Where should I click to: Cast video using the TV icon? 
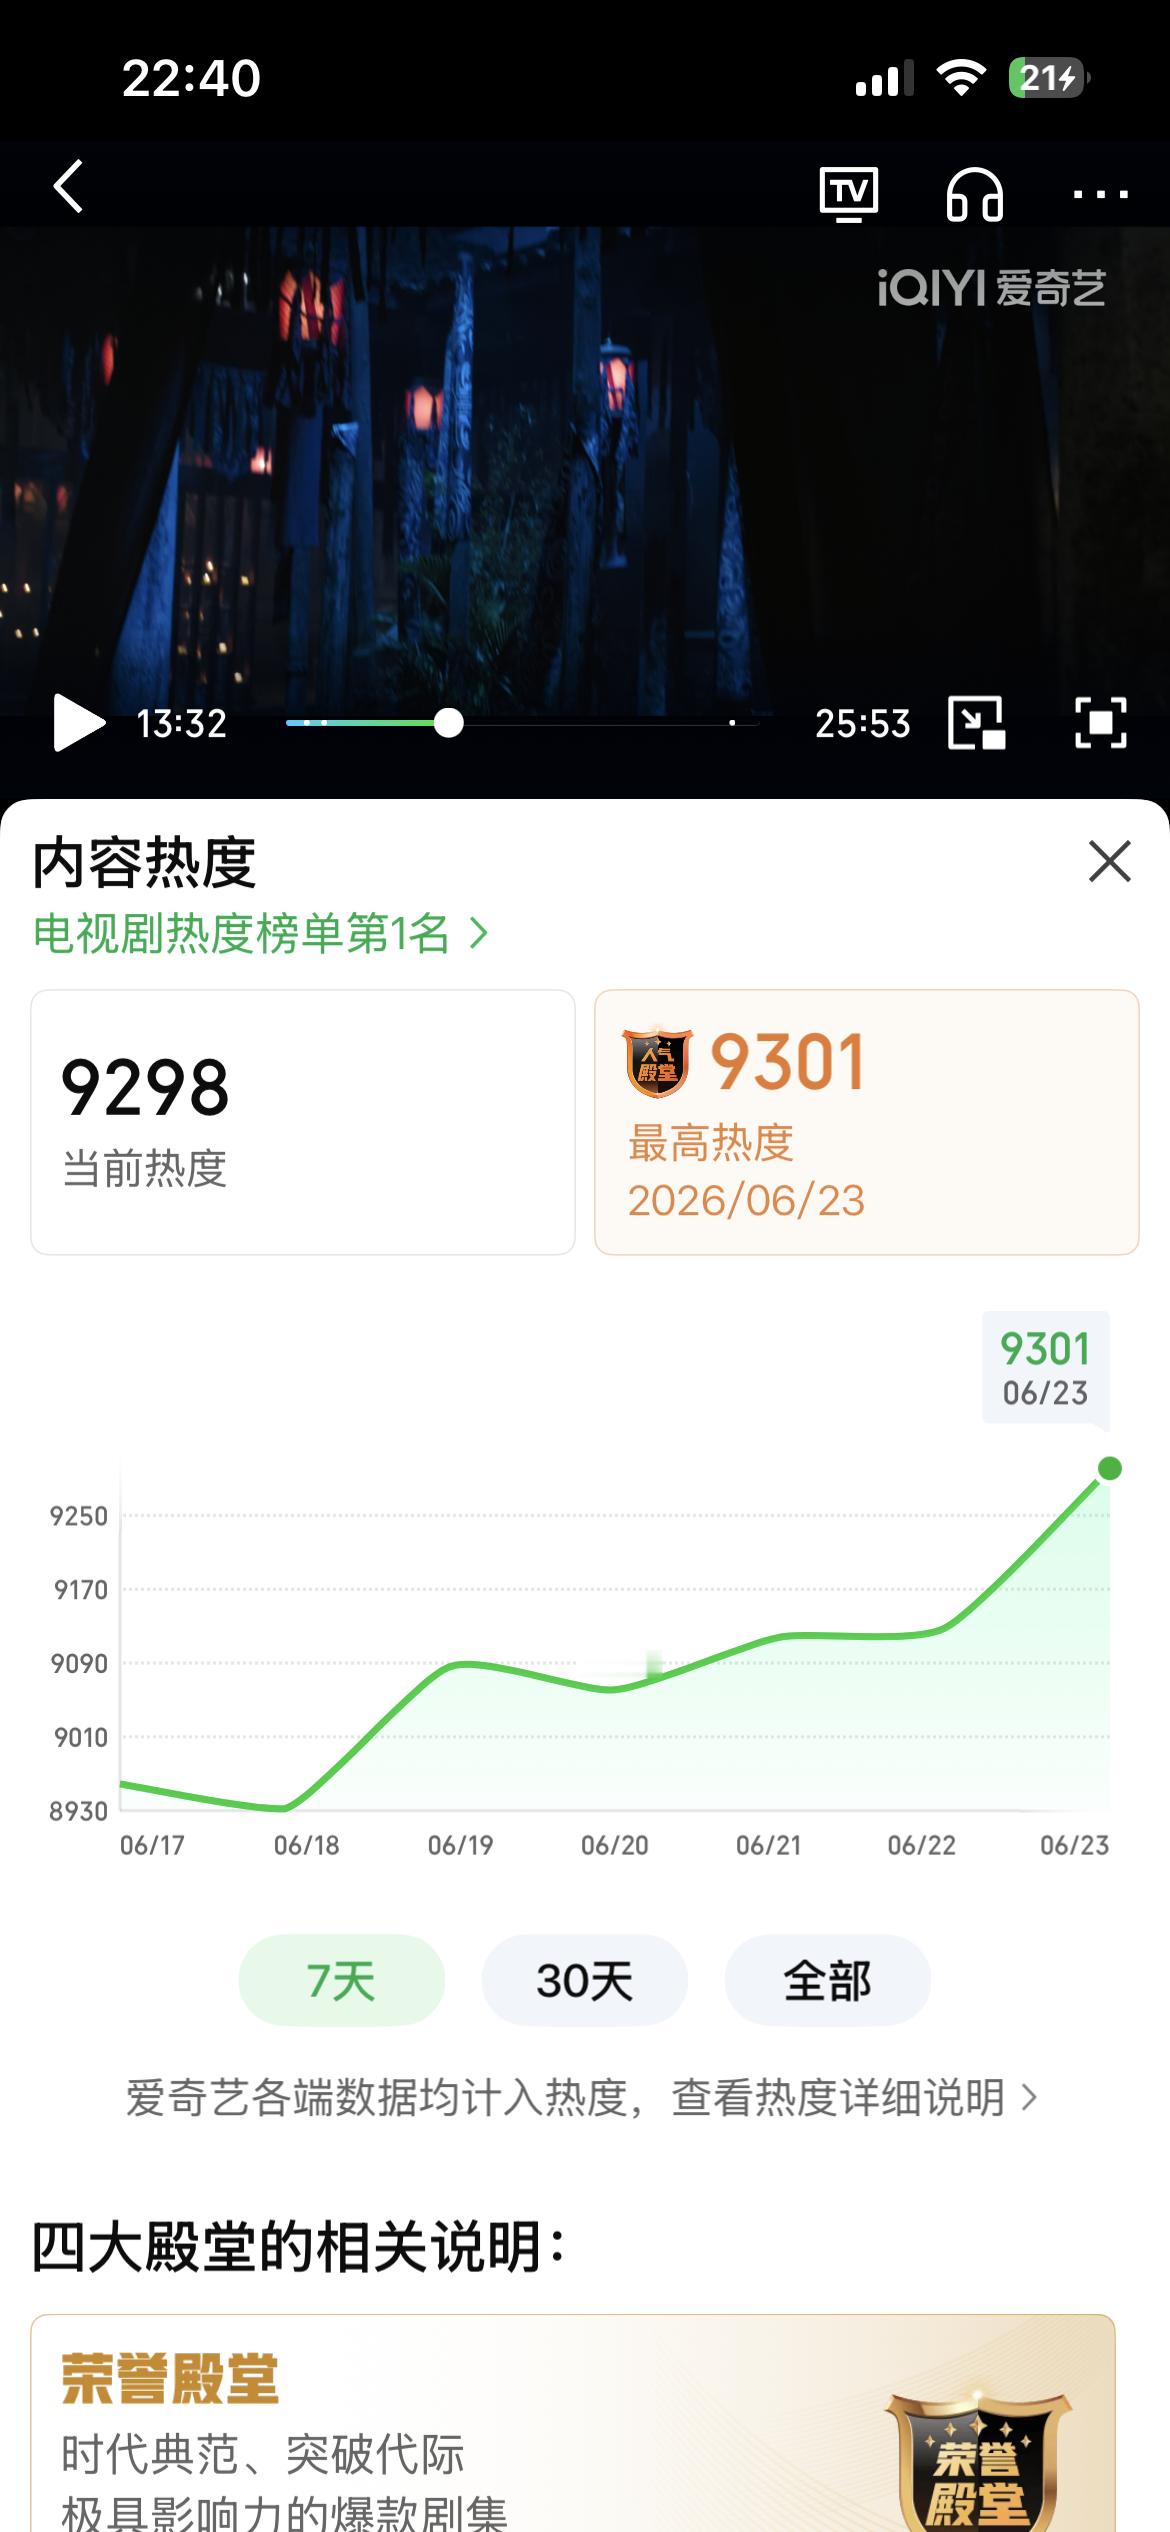point(849,193)
